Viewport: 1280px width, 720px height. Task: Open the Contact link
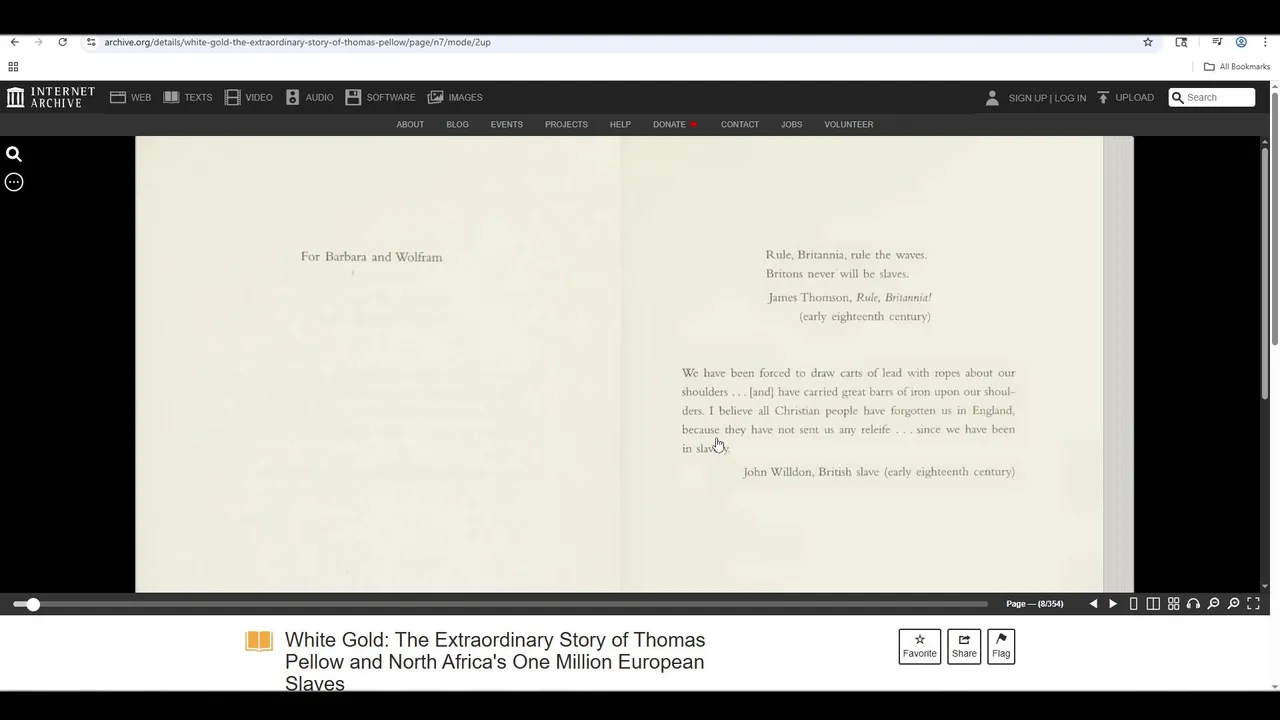pyautogui.click(x=740, y=124)
